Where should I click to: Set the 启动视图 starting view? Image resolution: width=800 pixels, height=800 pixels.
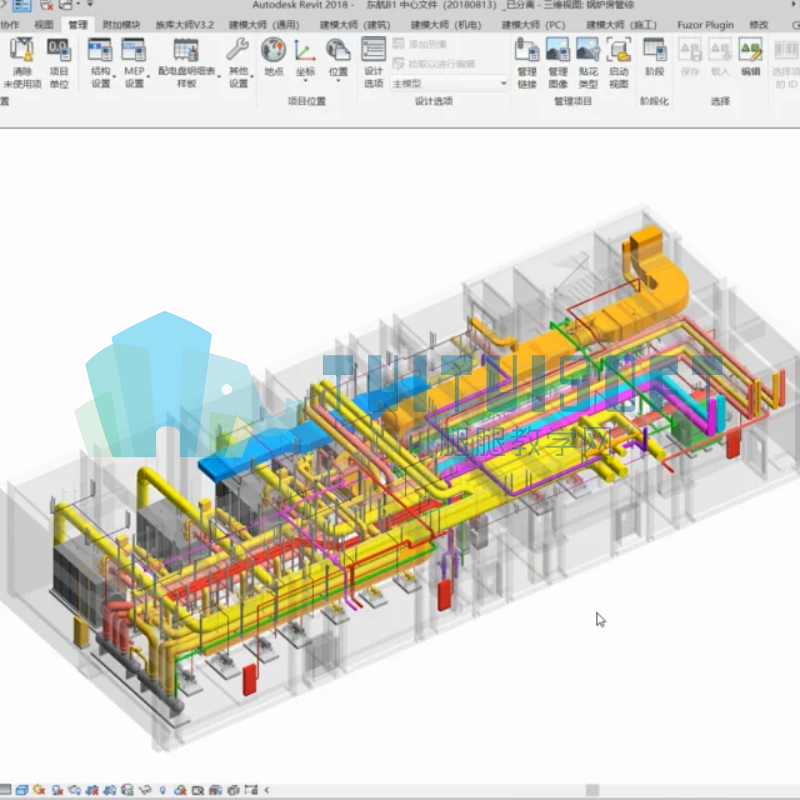click(x=618, y=63)
